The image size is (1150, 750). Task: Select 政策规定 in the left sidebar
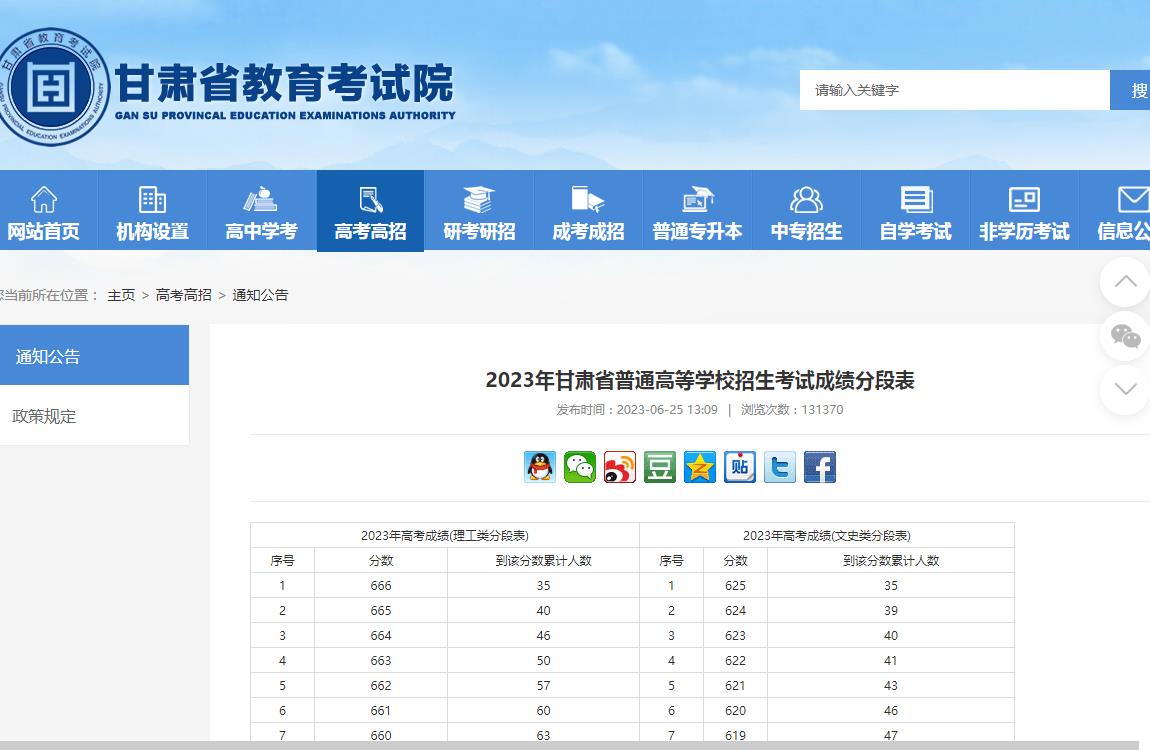point(95,416)
